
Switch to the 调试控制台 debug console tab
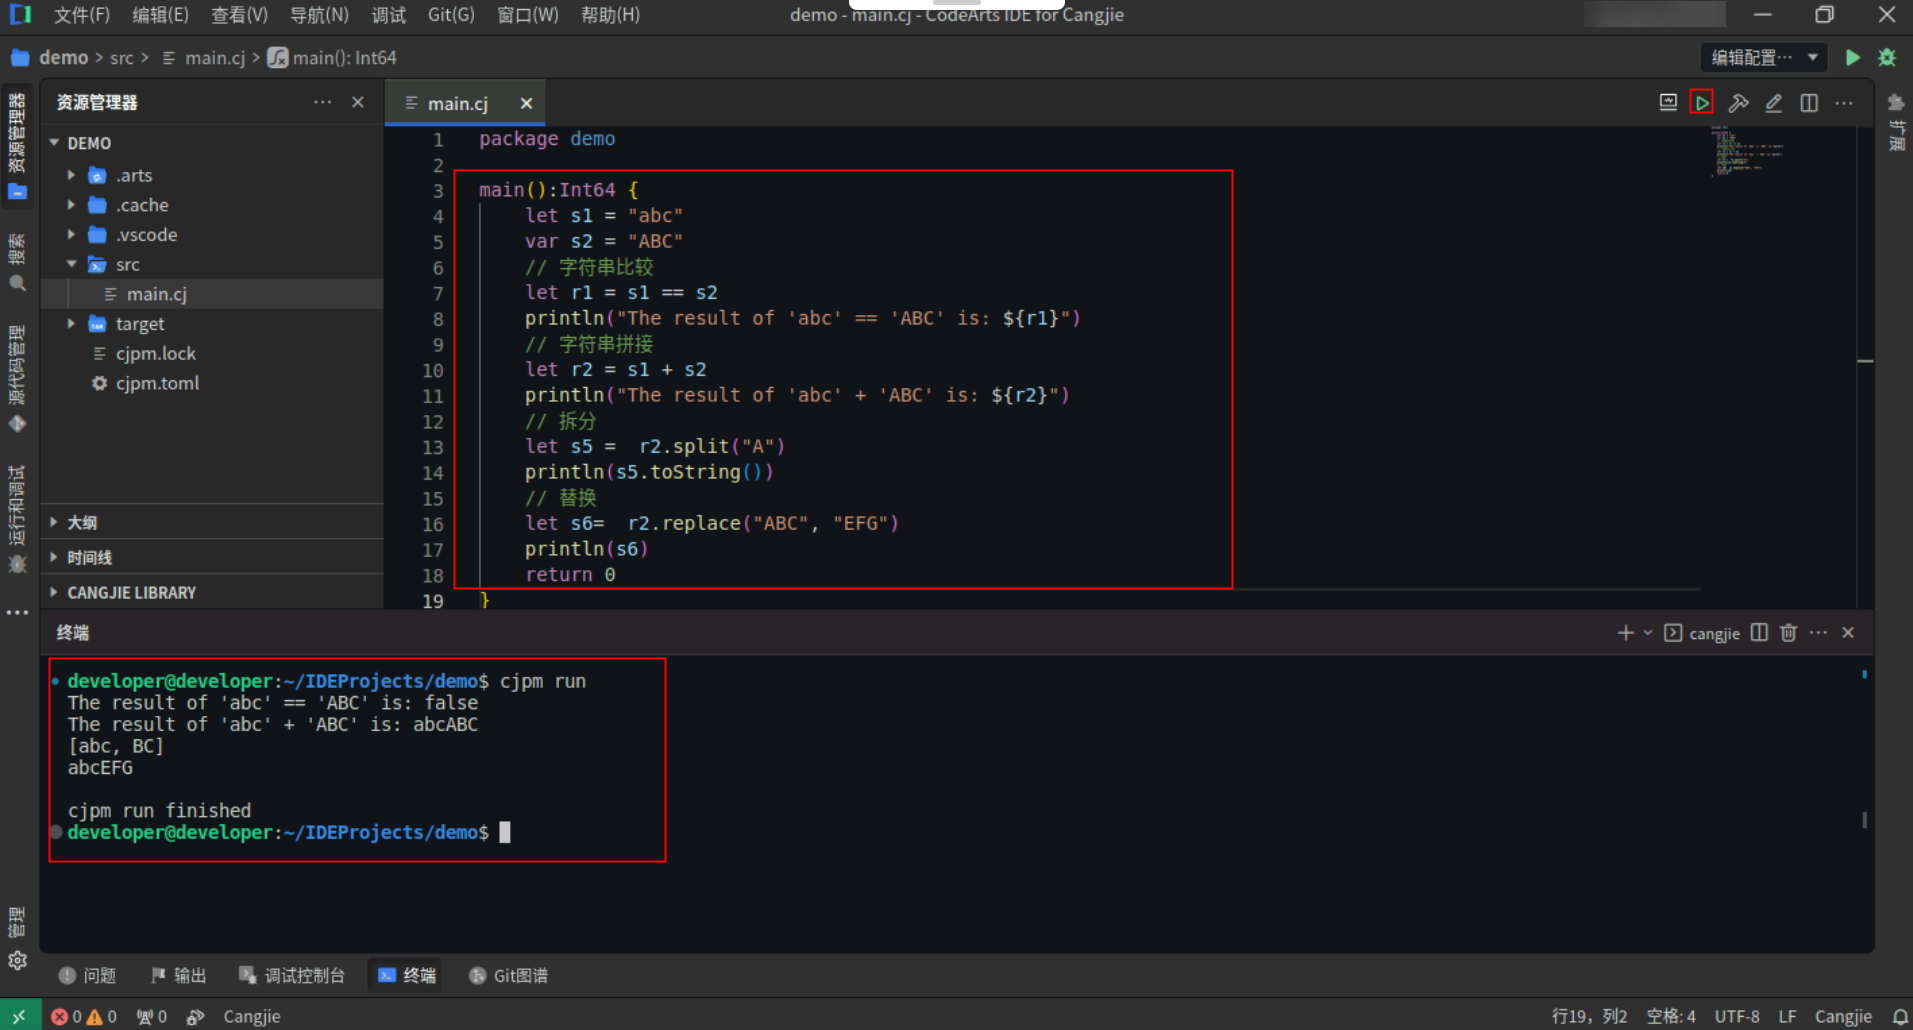pyautogui.click(x=292, y=975)
